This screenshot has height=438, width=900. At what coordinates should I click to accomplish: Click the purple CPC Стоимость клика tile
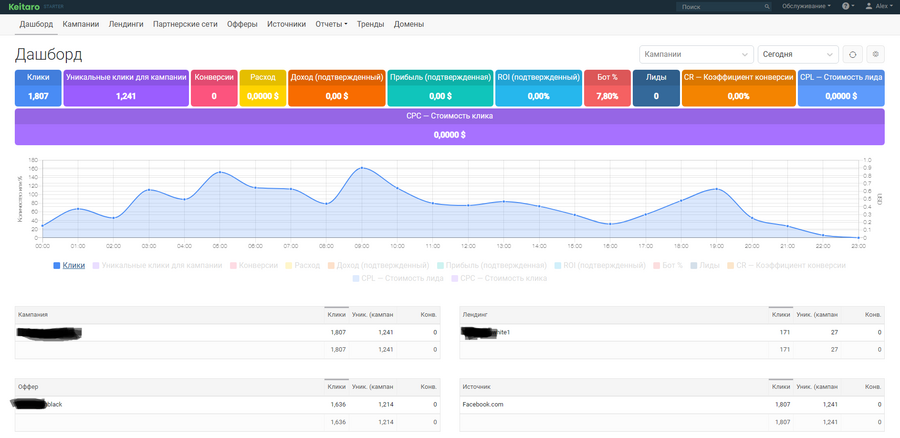point(449,126)
